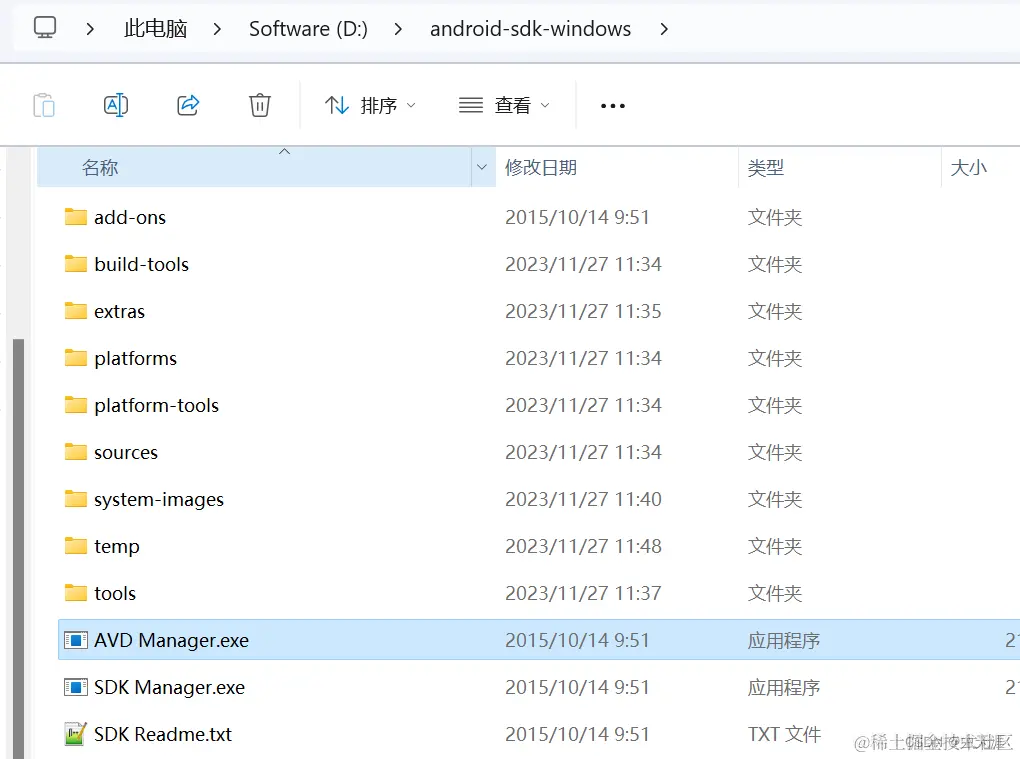
Task: Expand chevron after Software (D:)
Action: (398, 29)
